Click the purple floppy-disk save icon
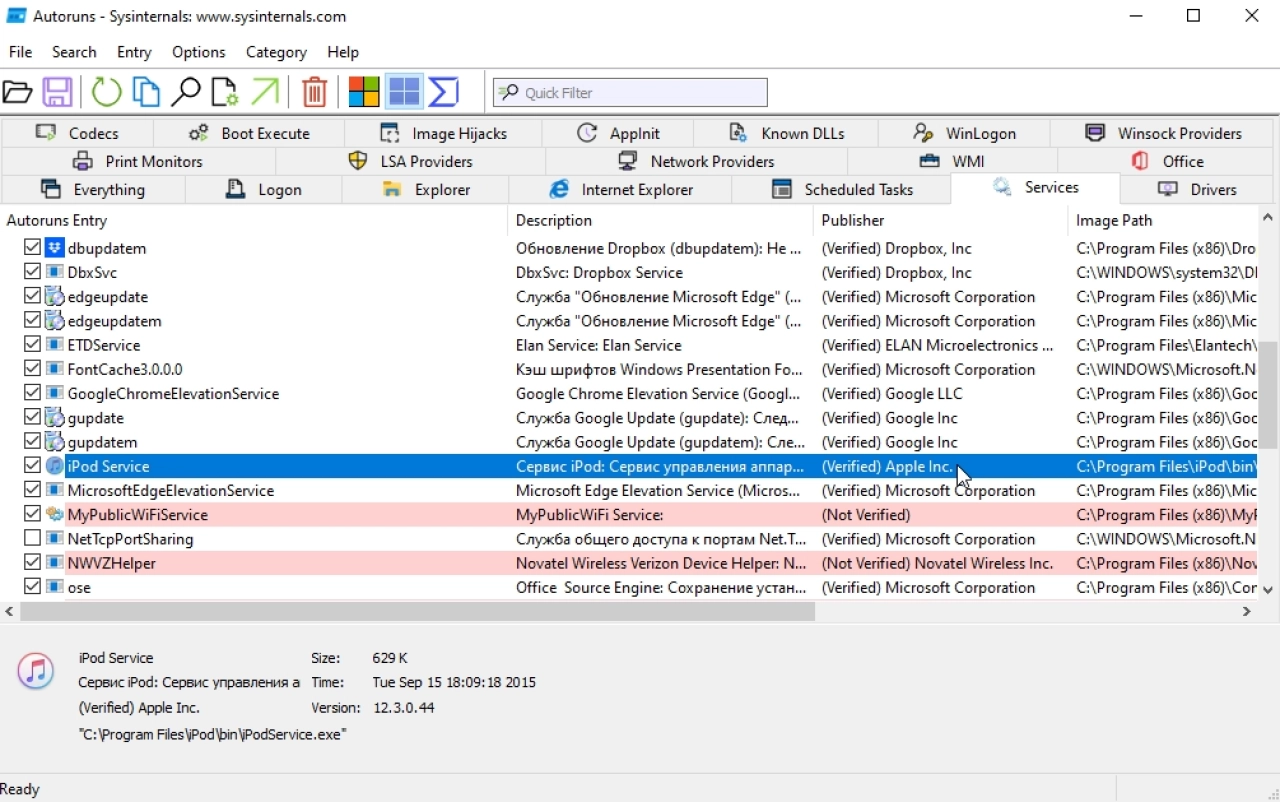Screen dimensions: 1280x802 point(56,92)
